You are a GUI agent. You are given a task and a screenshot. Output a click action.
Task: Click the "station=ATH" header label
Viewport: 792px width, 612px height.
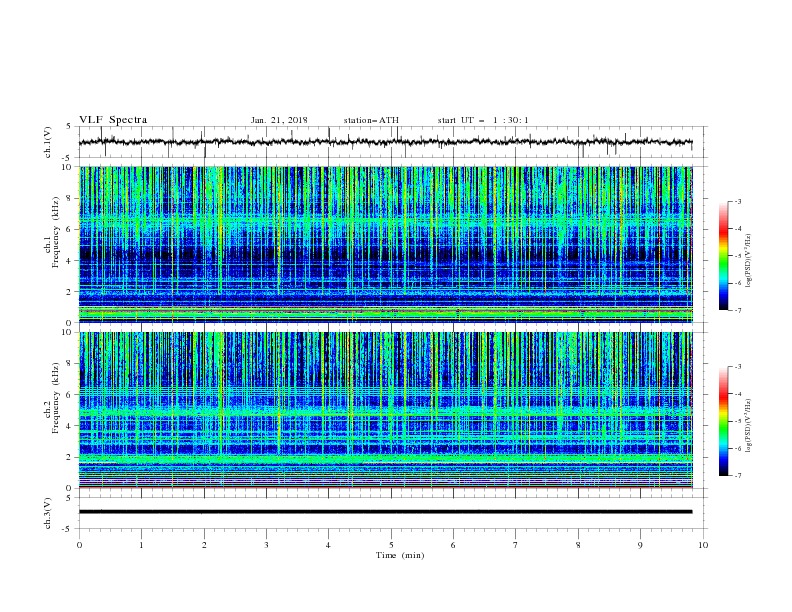point(371,120)
